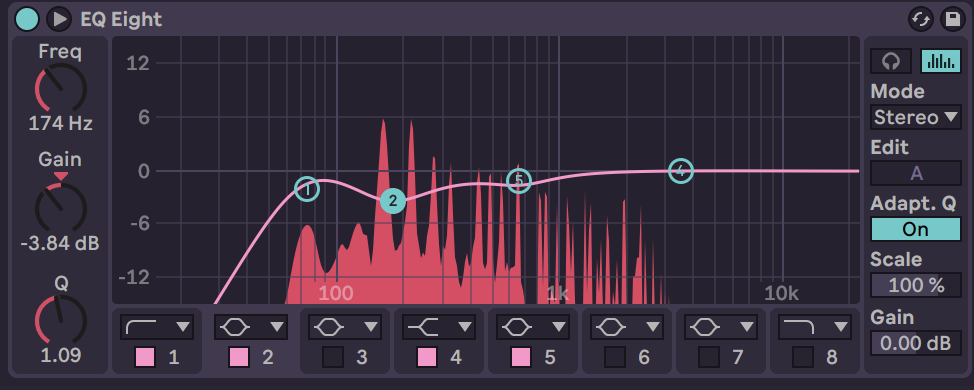974x390 pixels.
Task: Click the device unfold play triangle button
Action: pyautogui.click(x=59, y=19)
